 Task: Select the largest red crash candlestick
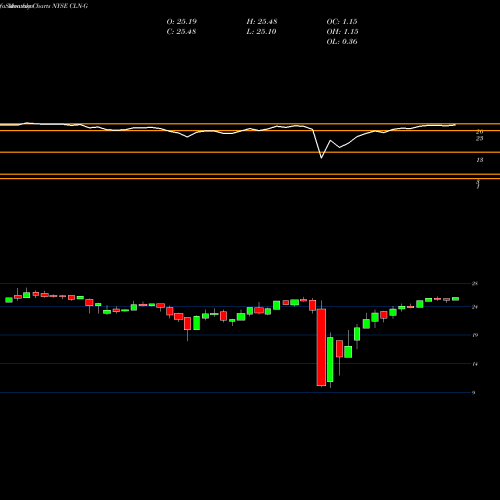pyautogui.click(x=321, y=347)
